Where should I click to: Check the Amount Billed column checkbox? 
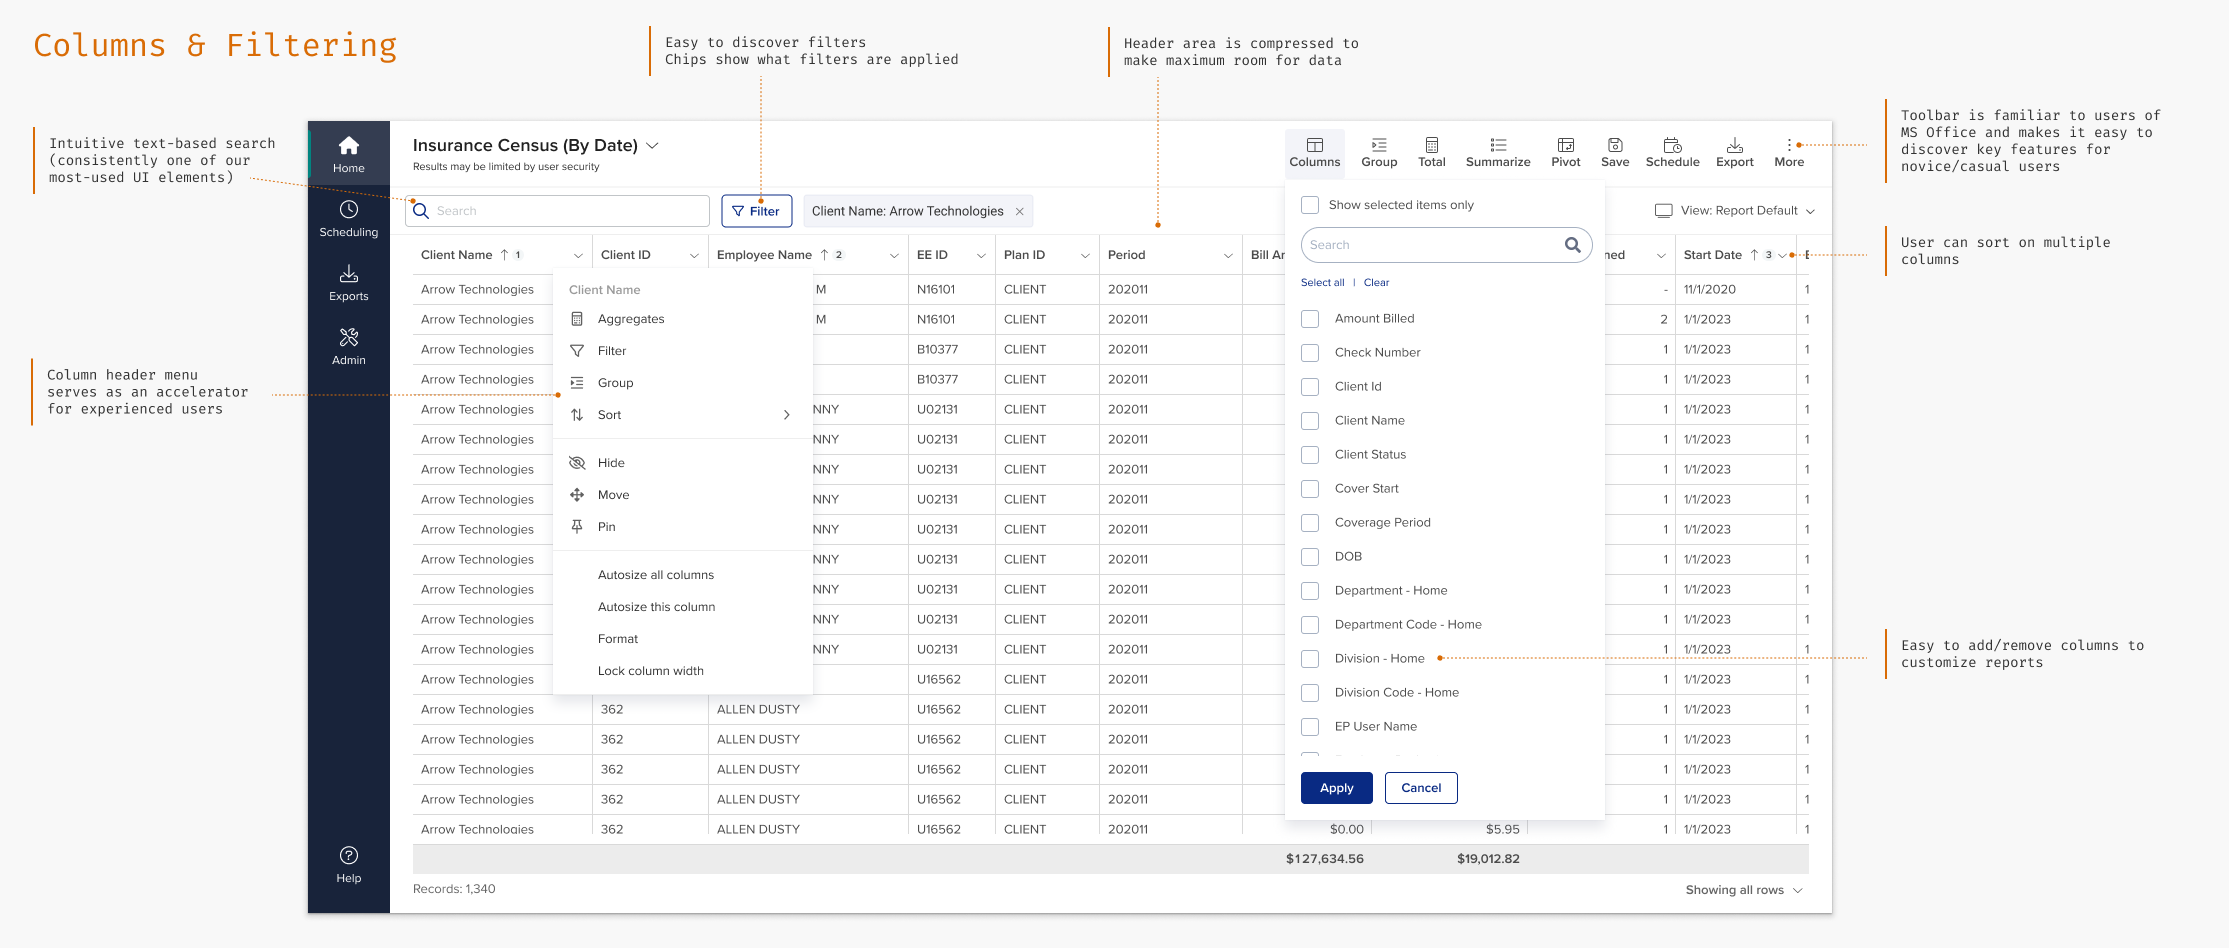click(1310, 319)
